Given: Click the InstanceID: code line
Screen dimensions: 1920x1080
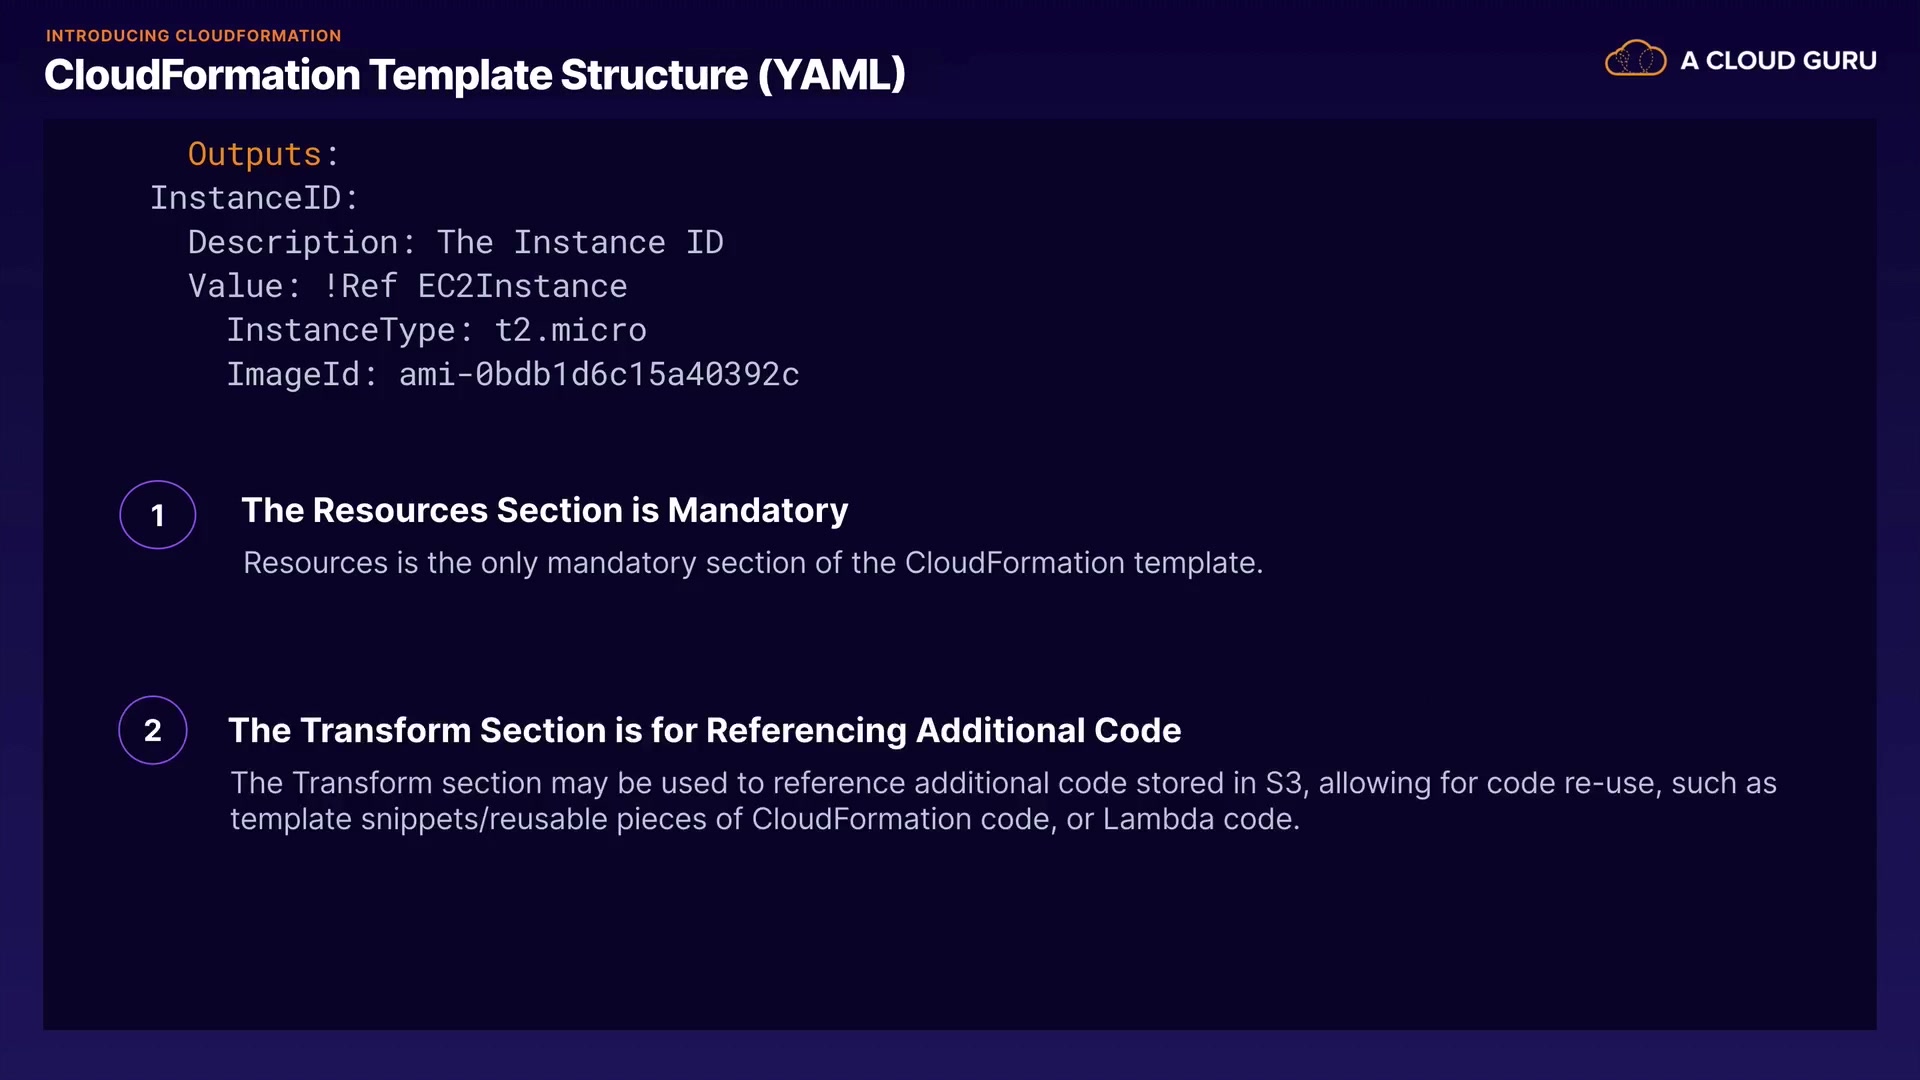Looking at the screenshot, I should (254, 198).
